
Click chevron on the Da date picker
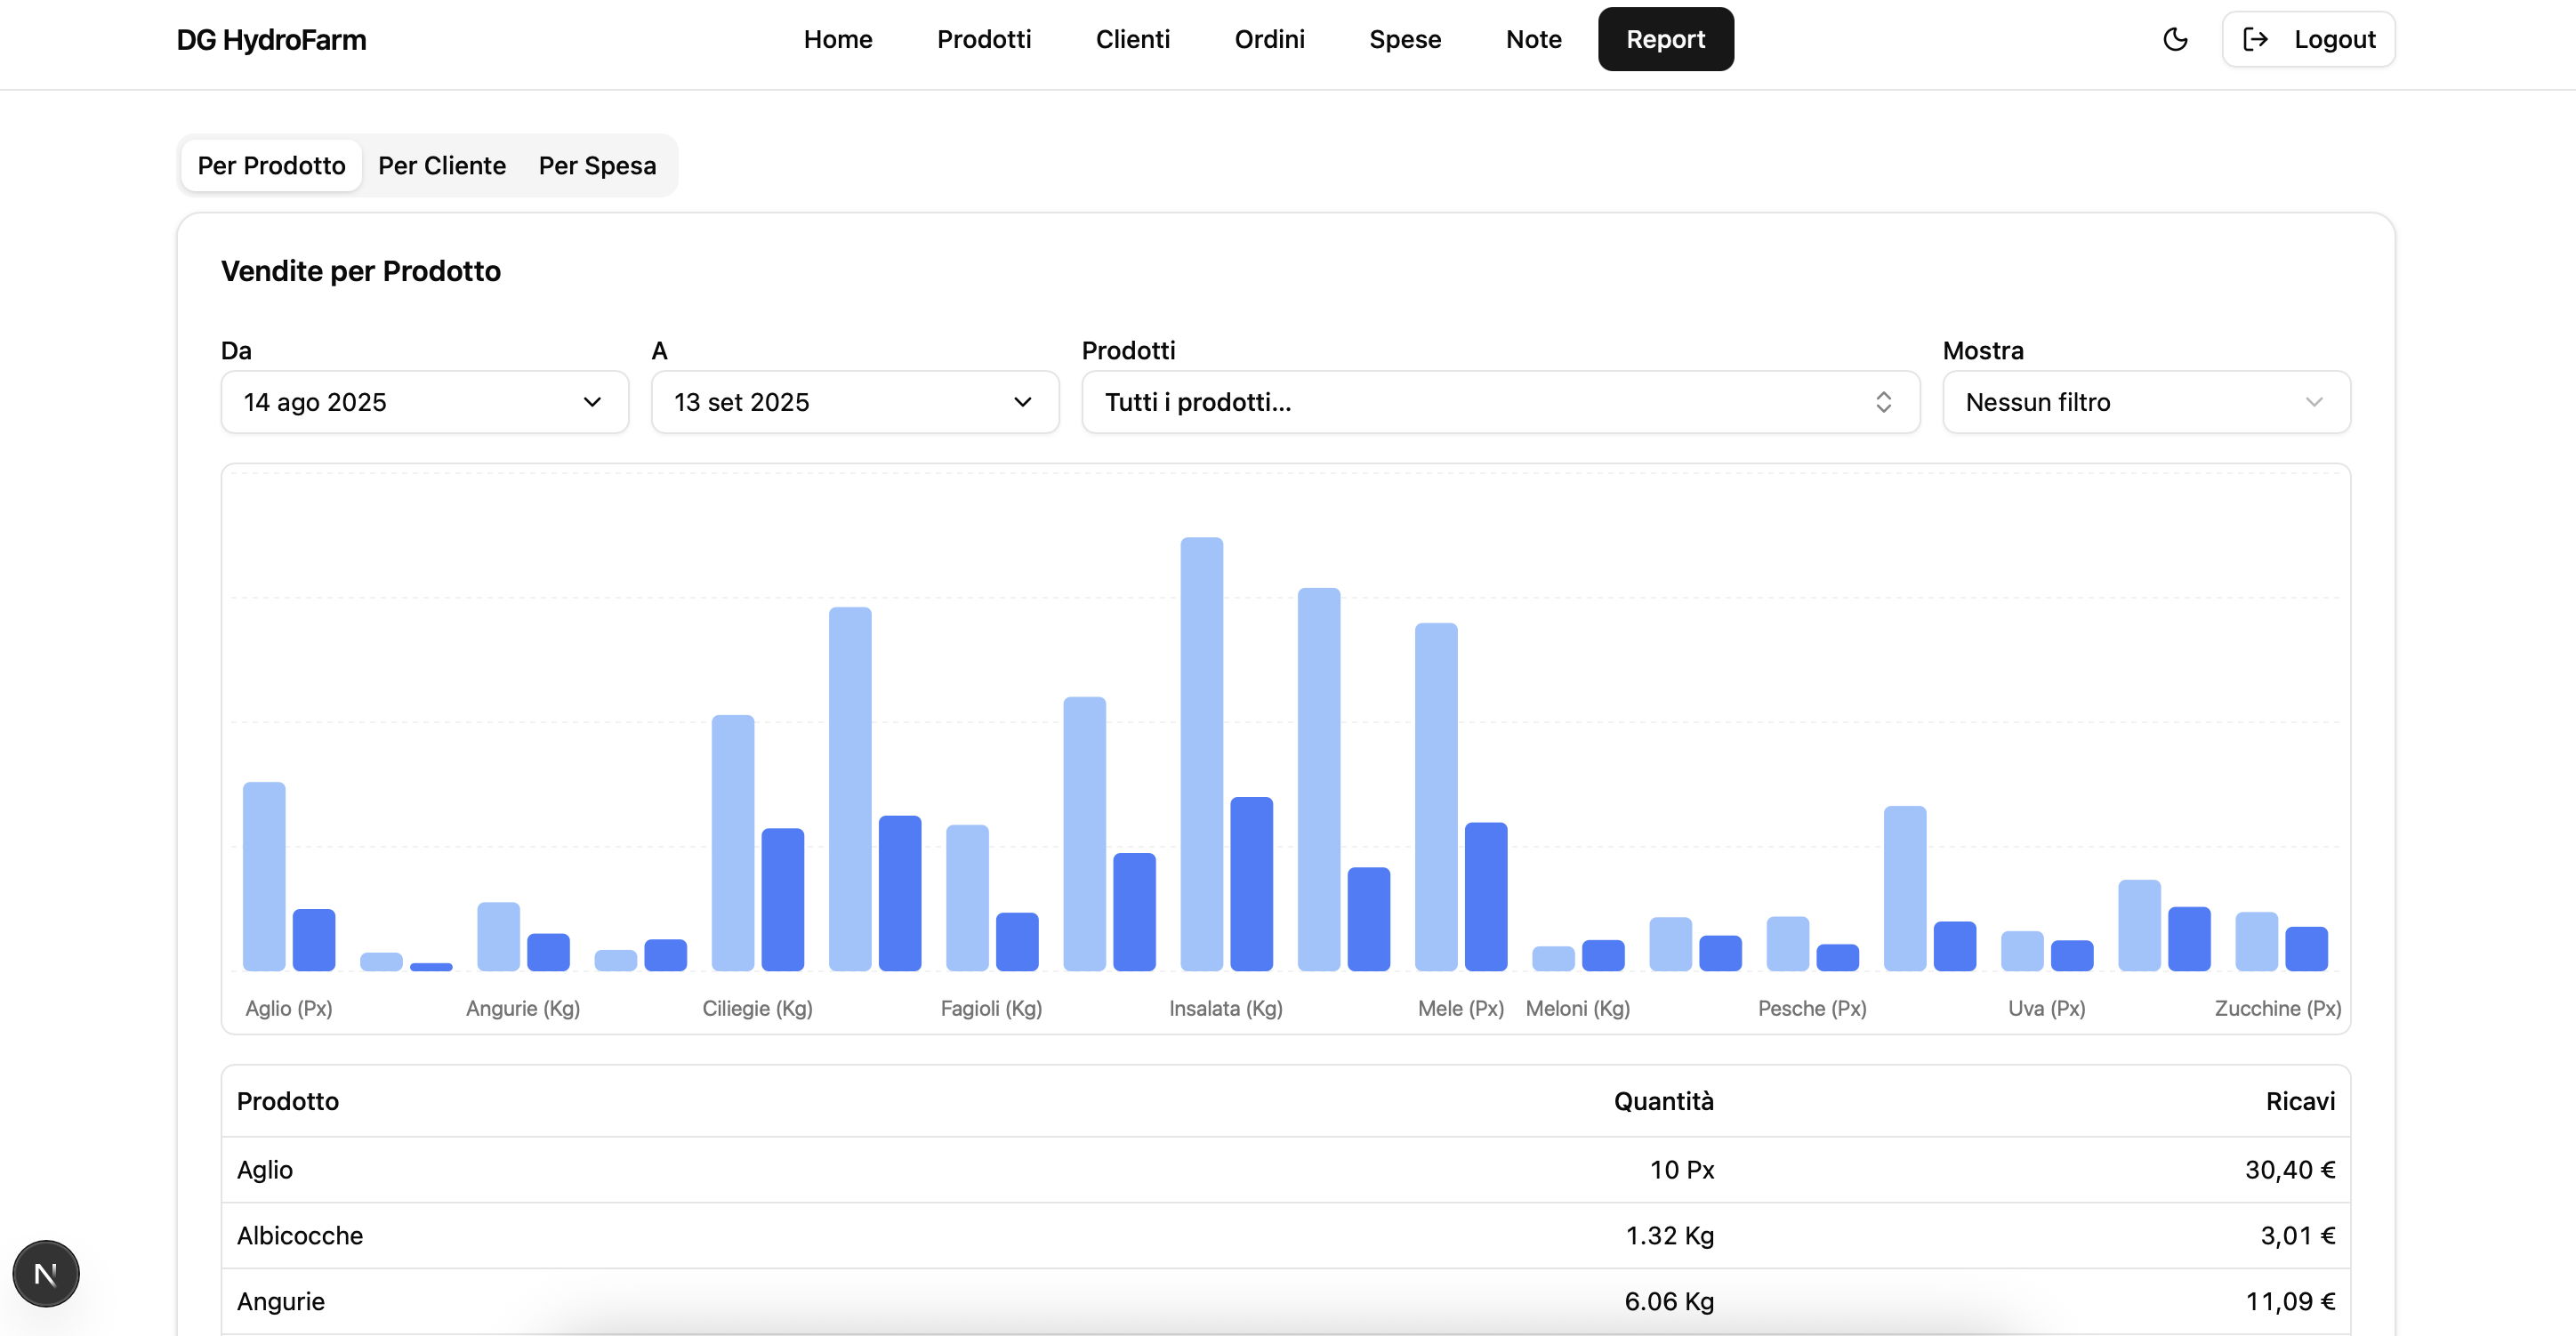(x=592, y=402)
